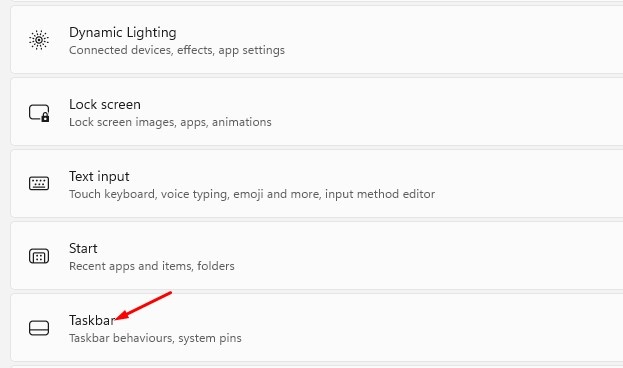This screenshot has height=368, width=623.
Task: Click the Start title label
Action: [x=83, y=248]
